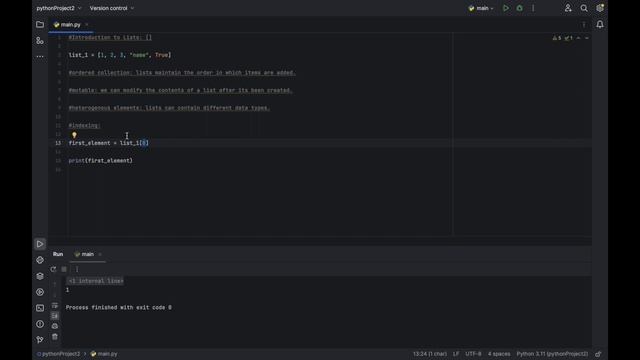Click the list_1 assignment line
The image size is (640, 360).
pos(120,55)
